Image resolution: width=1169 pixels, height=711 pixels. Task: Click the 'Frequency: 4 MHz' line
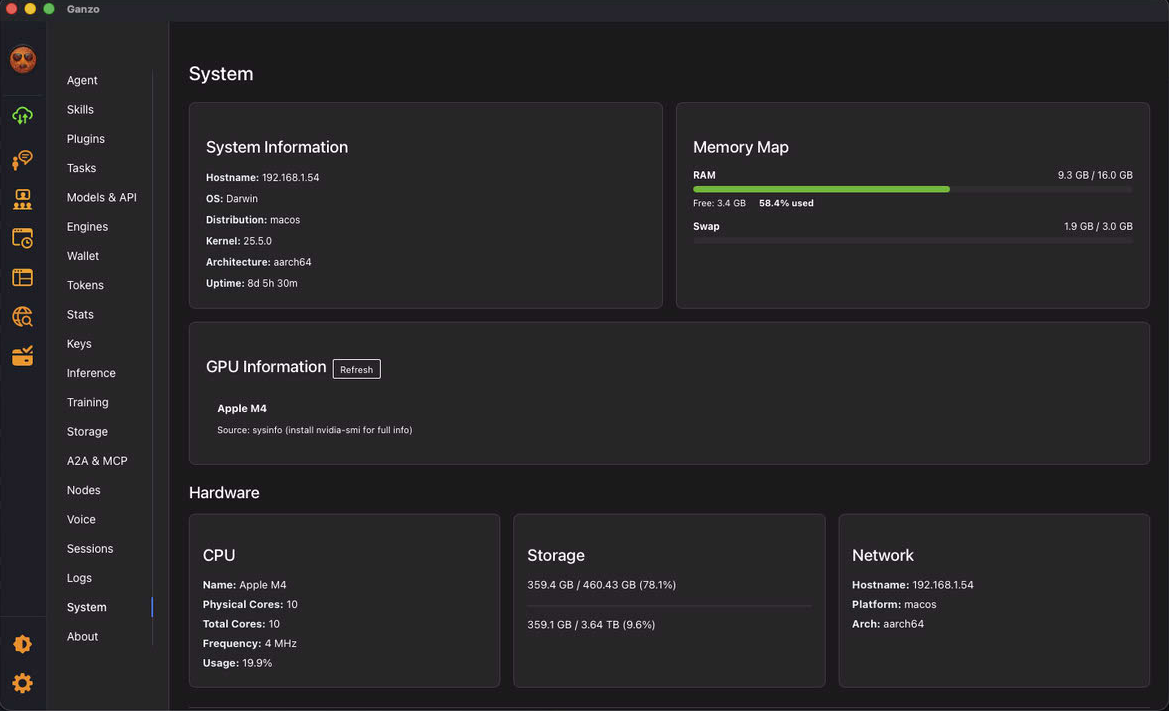pos(250,643)
